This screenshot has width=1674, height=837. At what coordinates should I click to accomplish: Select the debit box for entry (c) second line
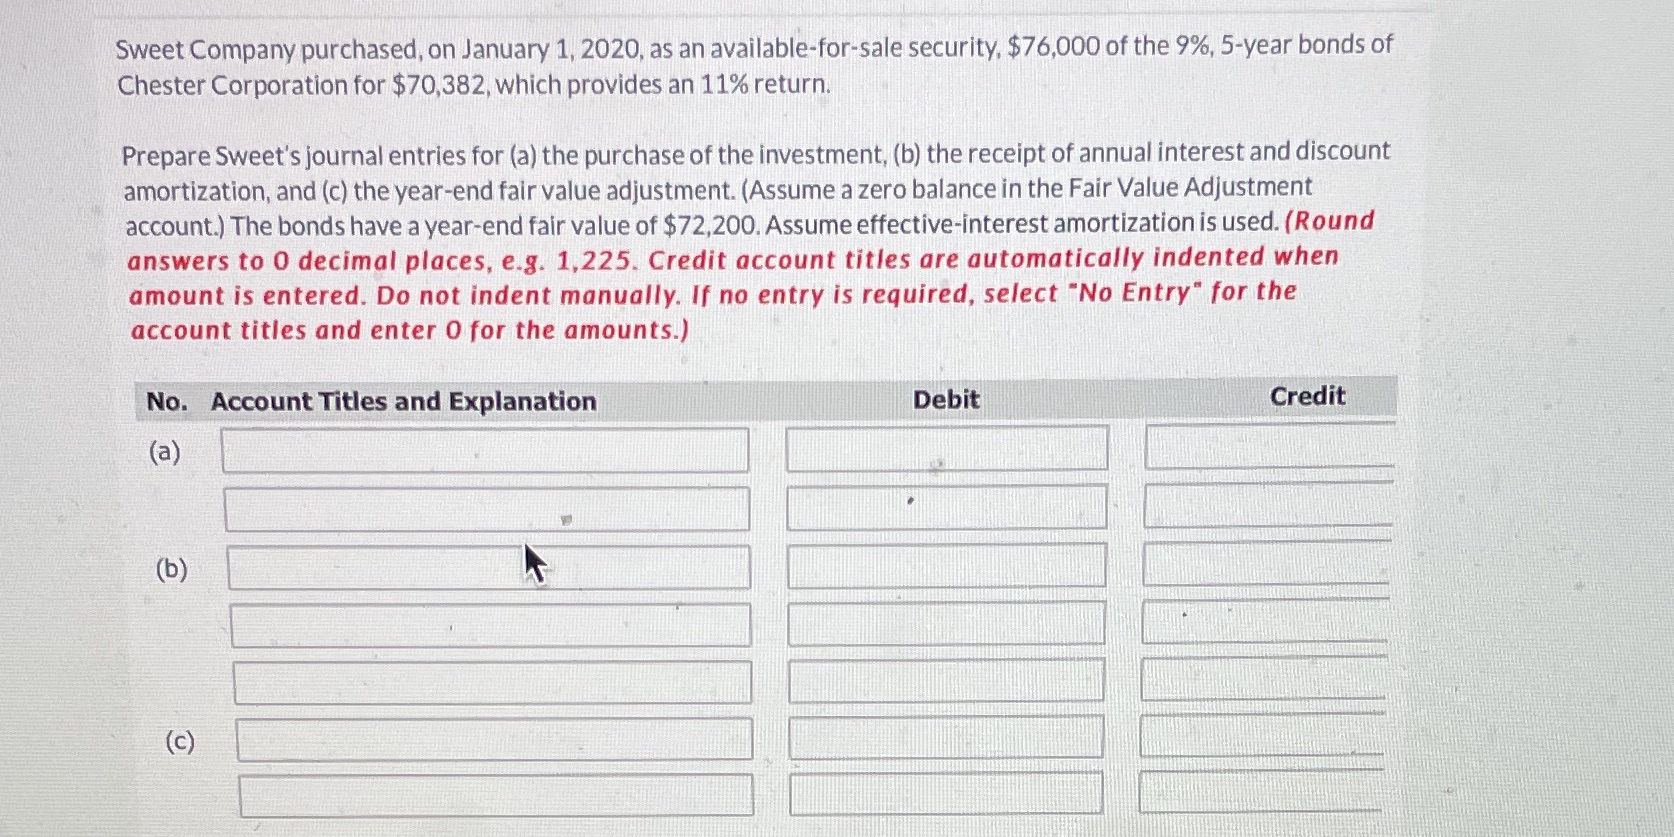(x=945, y=798)
